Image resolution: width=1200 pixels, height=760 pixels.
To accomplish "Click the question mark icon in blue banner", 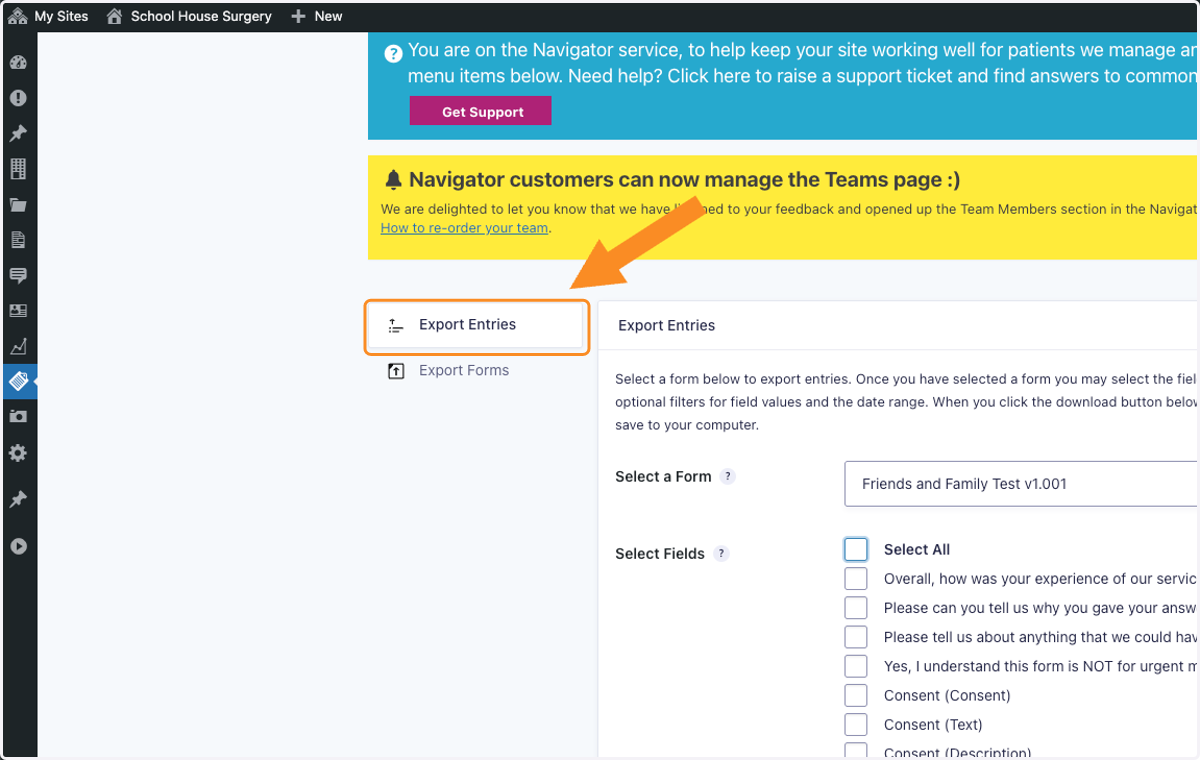I will coord(393,53).
